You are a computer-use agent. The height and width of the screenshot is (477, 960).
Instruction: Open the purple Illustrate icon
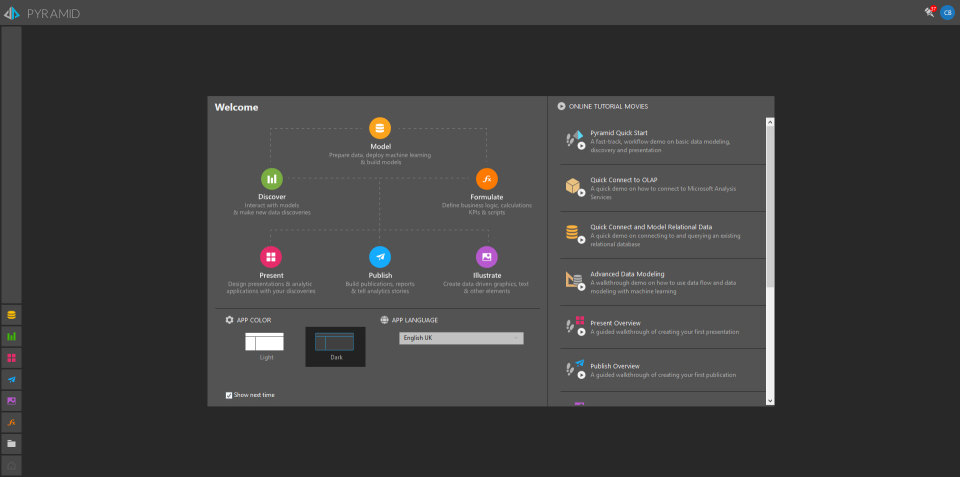[x=486, y=257]
